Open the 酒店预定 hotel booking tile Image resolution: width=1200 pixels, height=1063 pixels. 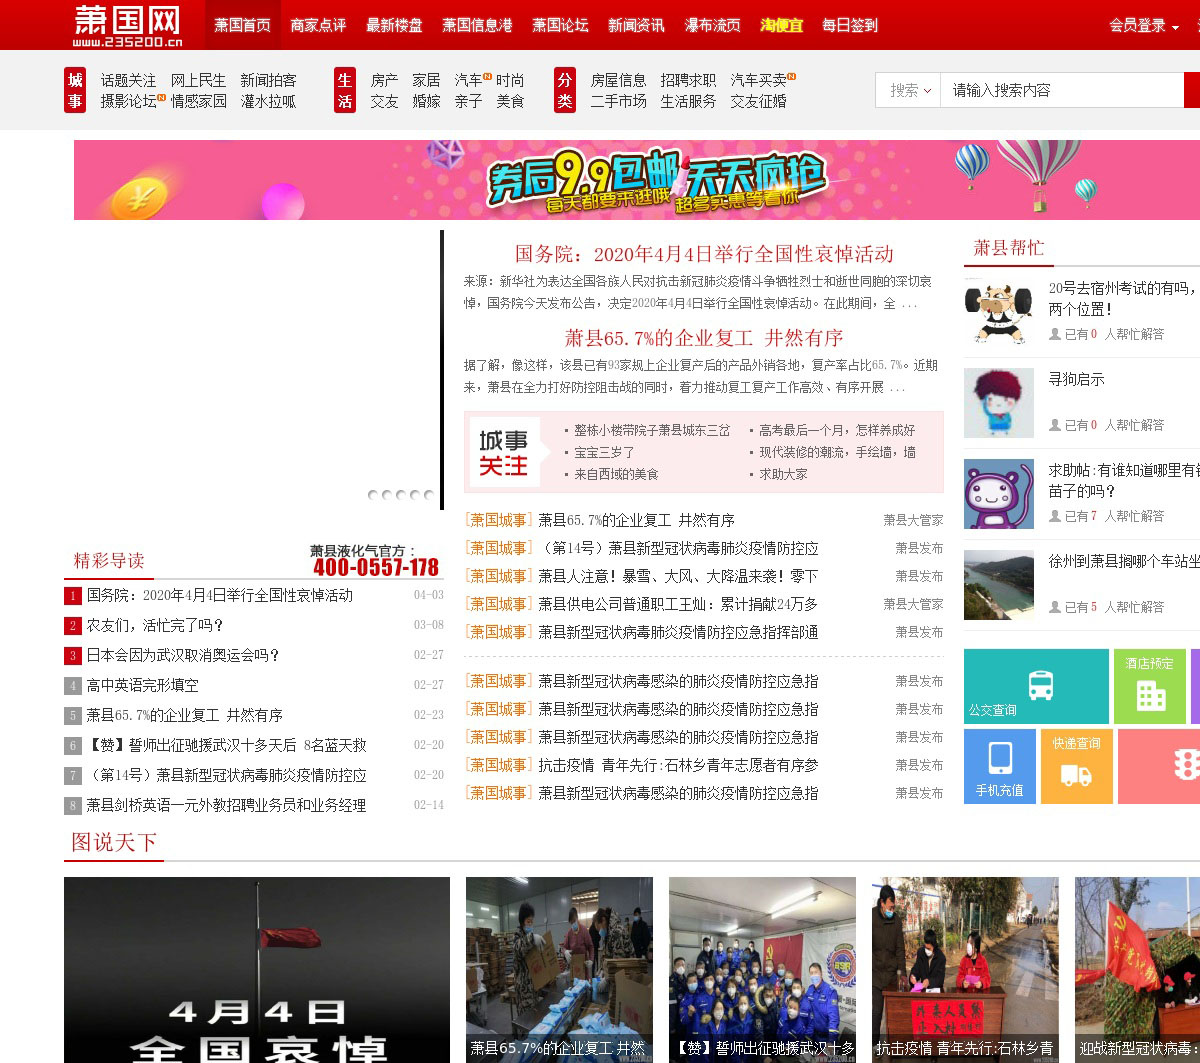tap(1150, 687)
